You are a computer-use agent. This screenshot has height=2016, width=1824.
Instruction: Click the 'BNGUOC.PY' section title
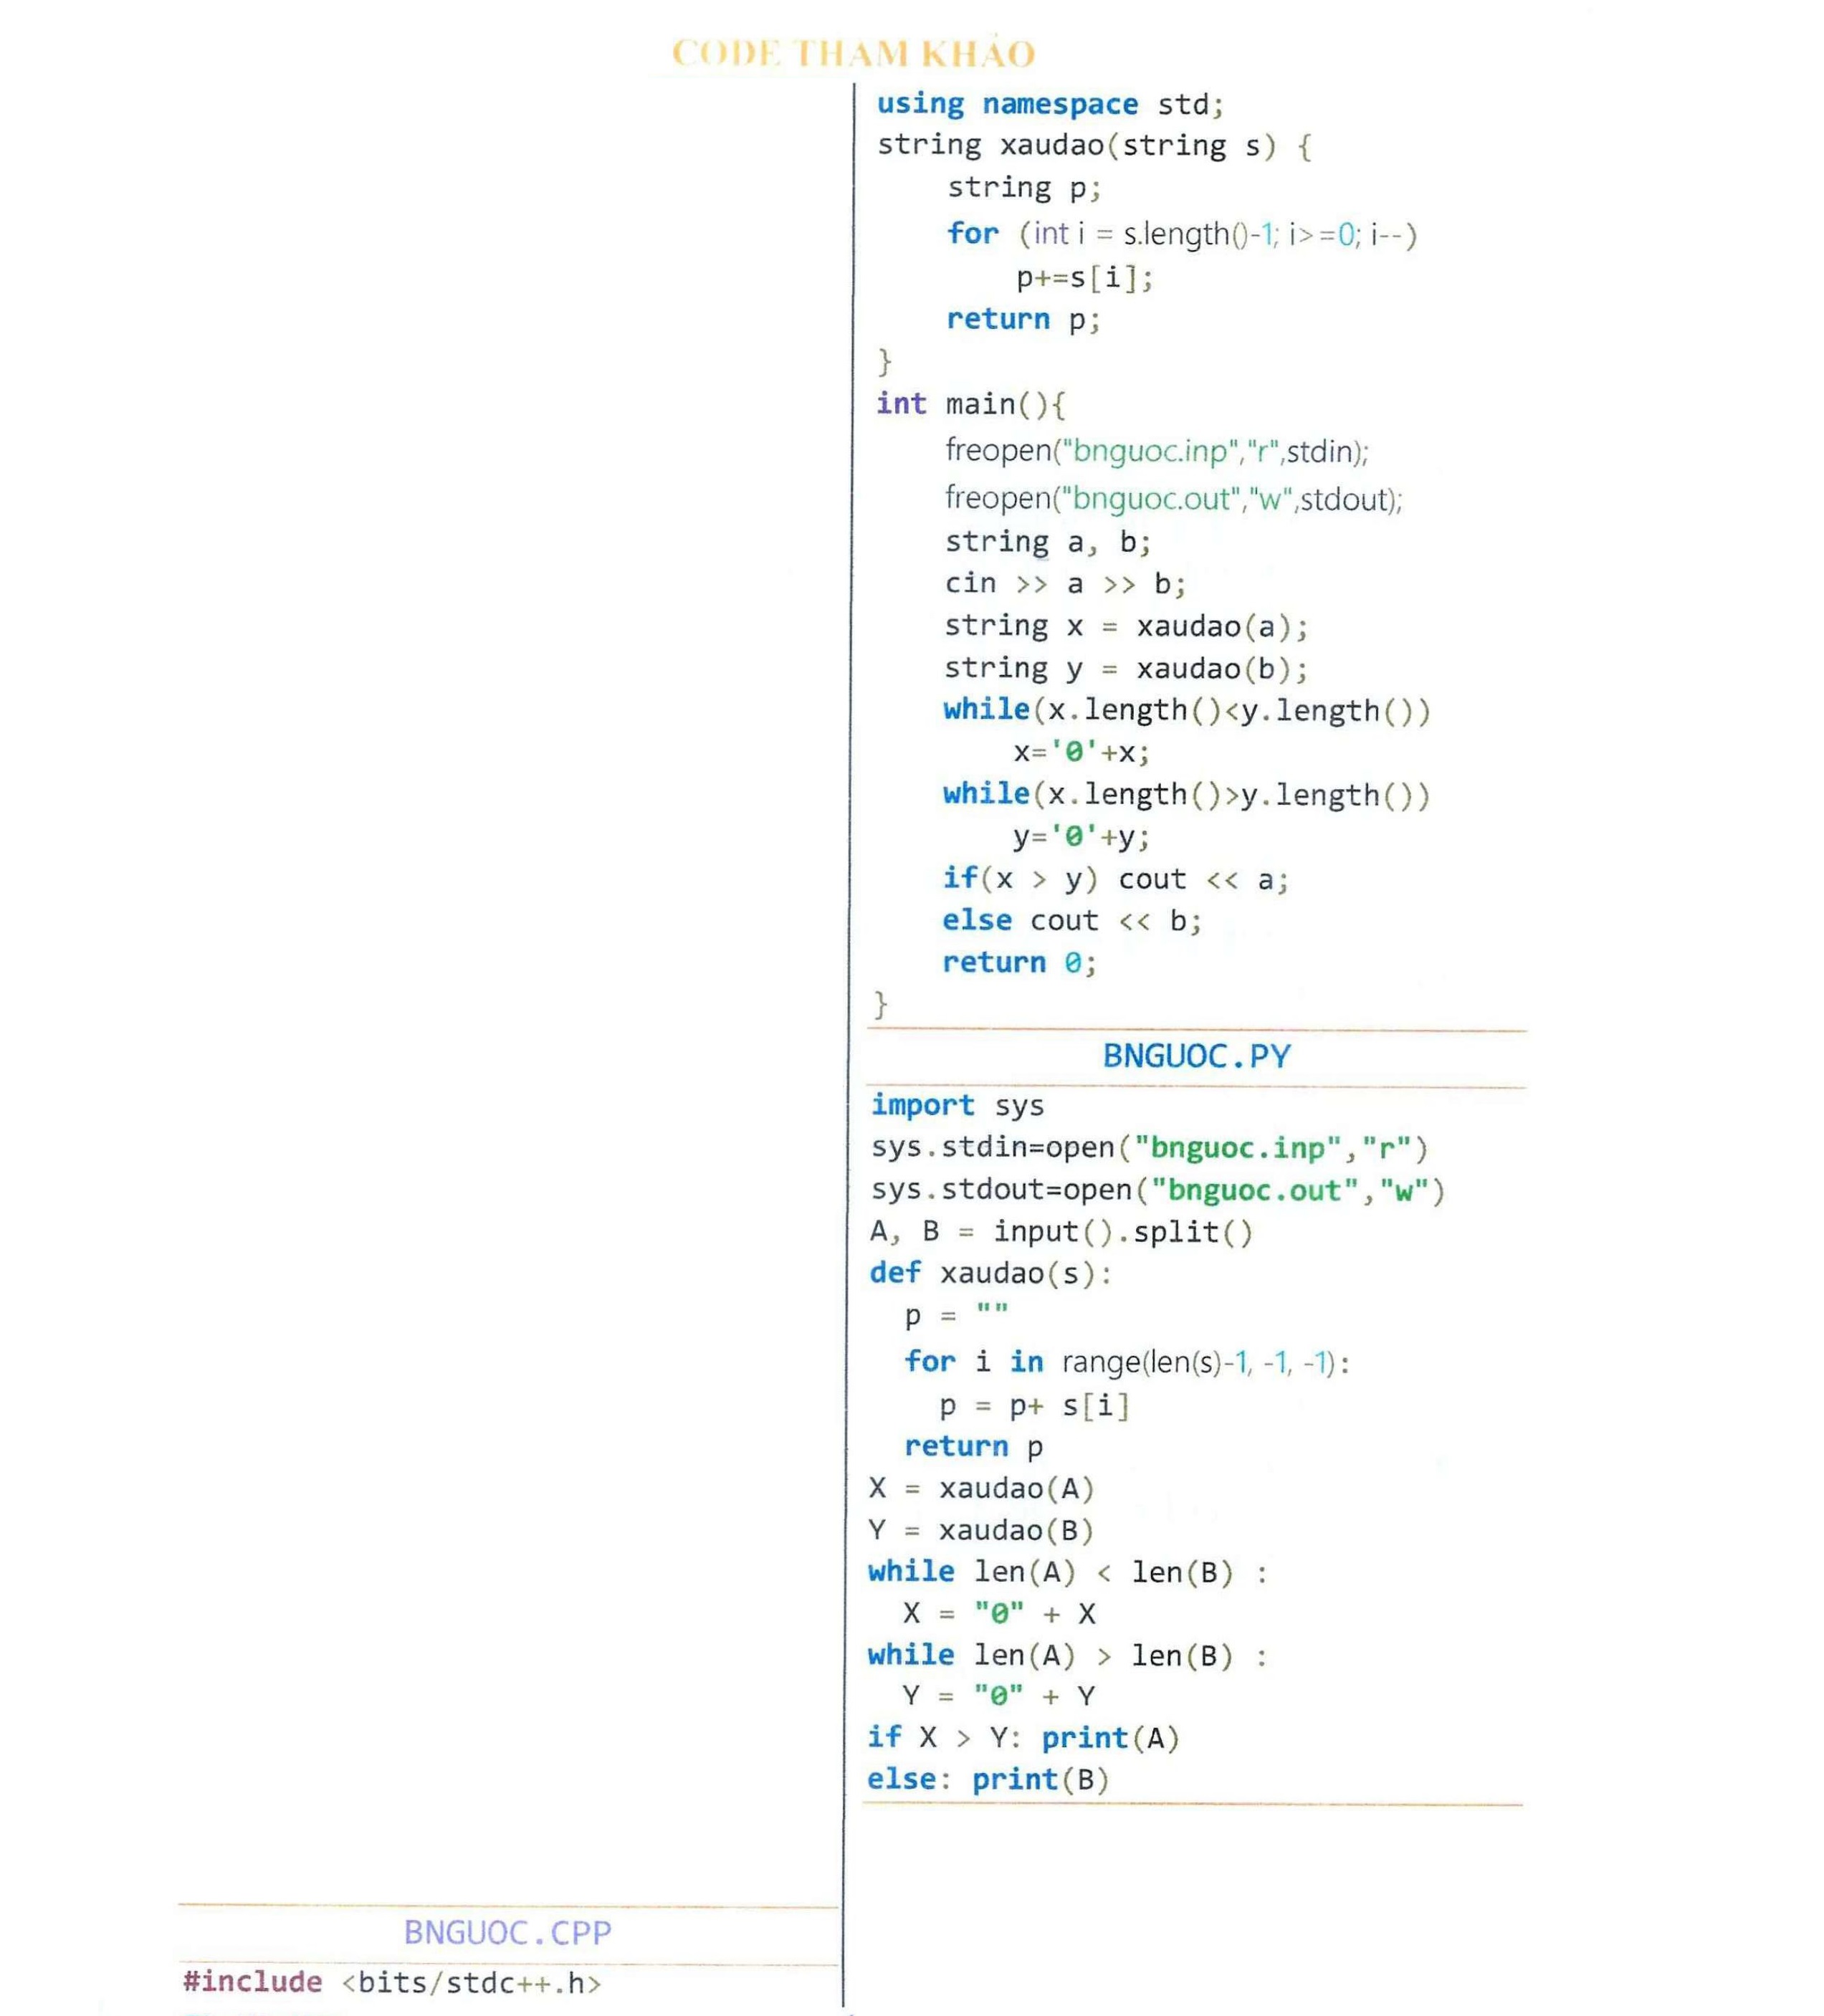tap(1196, 1057)
